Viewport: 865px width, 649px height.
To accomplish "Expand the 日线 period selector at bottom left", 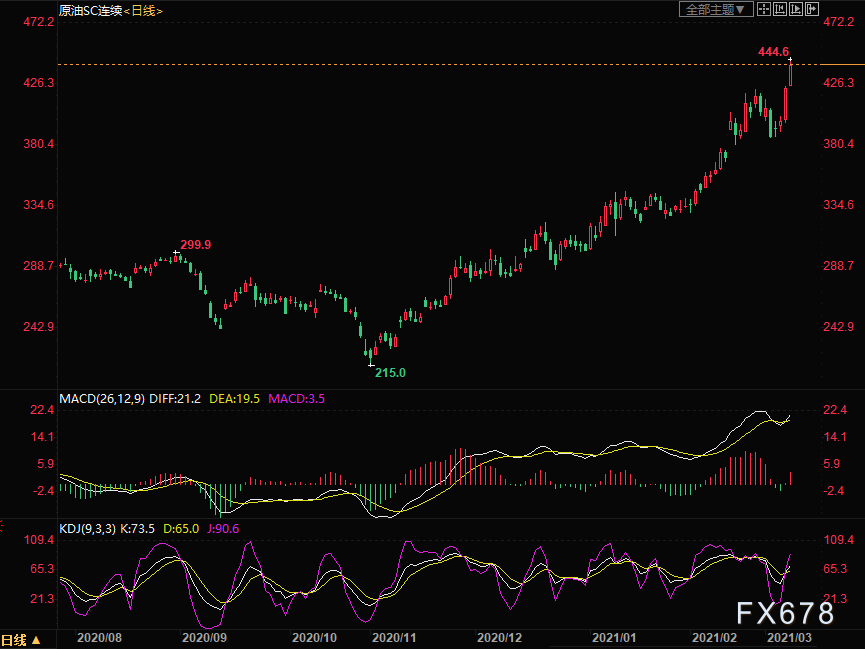I will (22, 639).
